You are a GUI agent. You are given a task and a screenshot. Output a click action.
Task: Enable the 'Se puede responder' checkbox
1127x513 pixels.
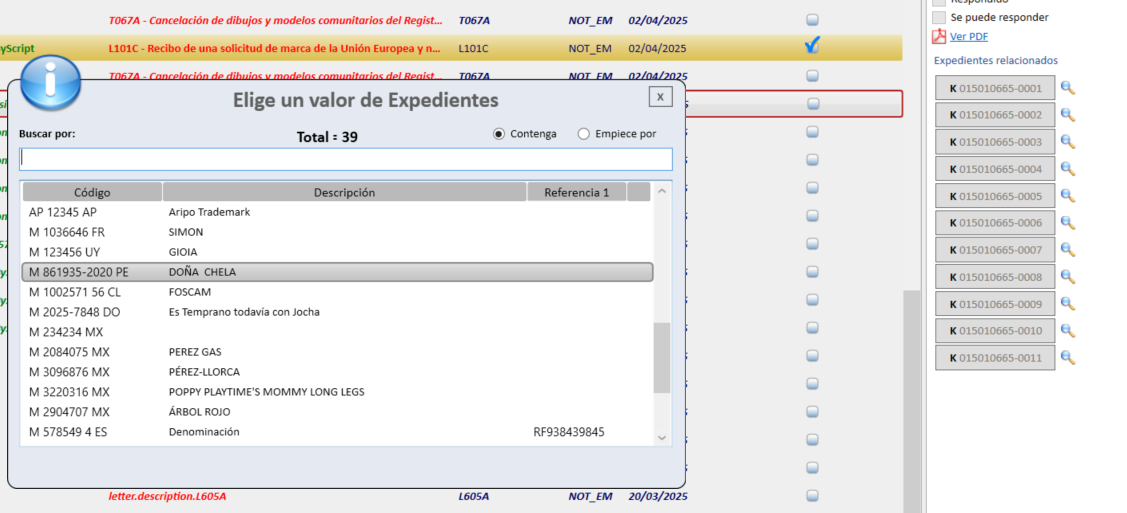click(x=939, y=17)
